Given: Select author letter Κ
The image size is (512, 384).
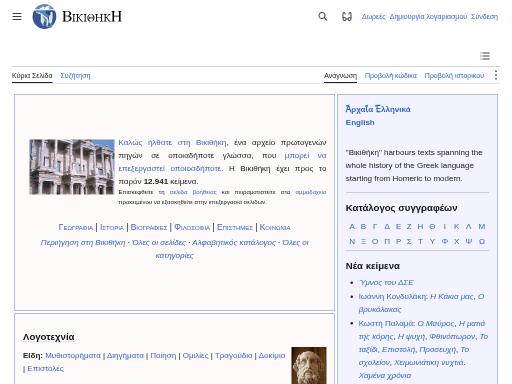Looking at the screenshot, I should click(456, 227).
